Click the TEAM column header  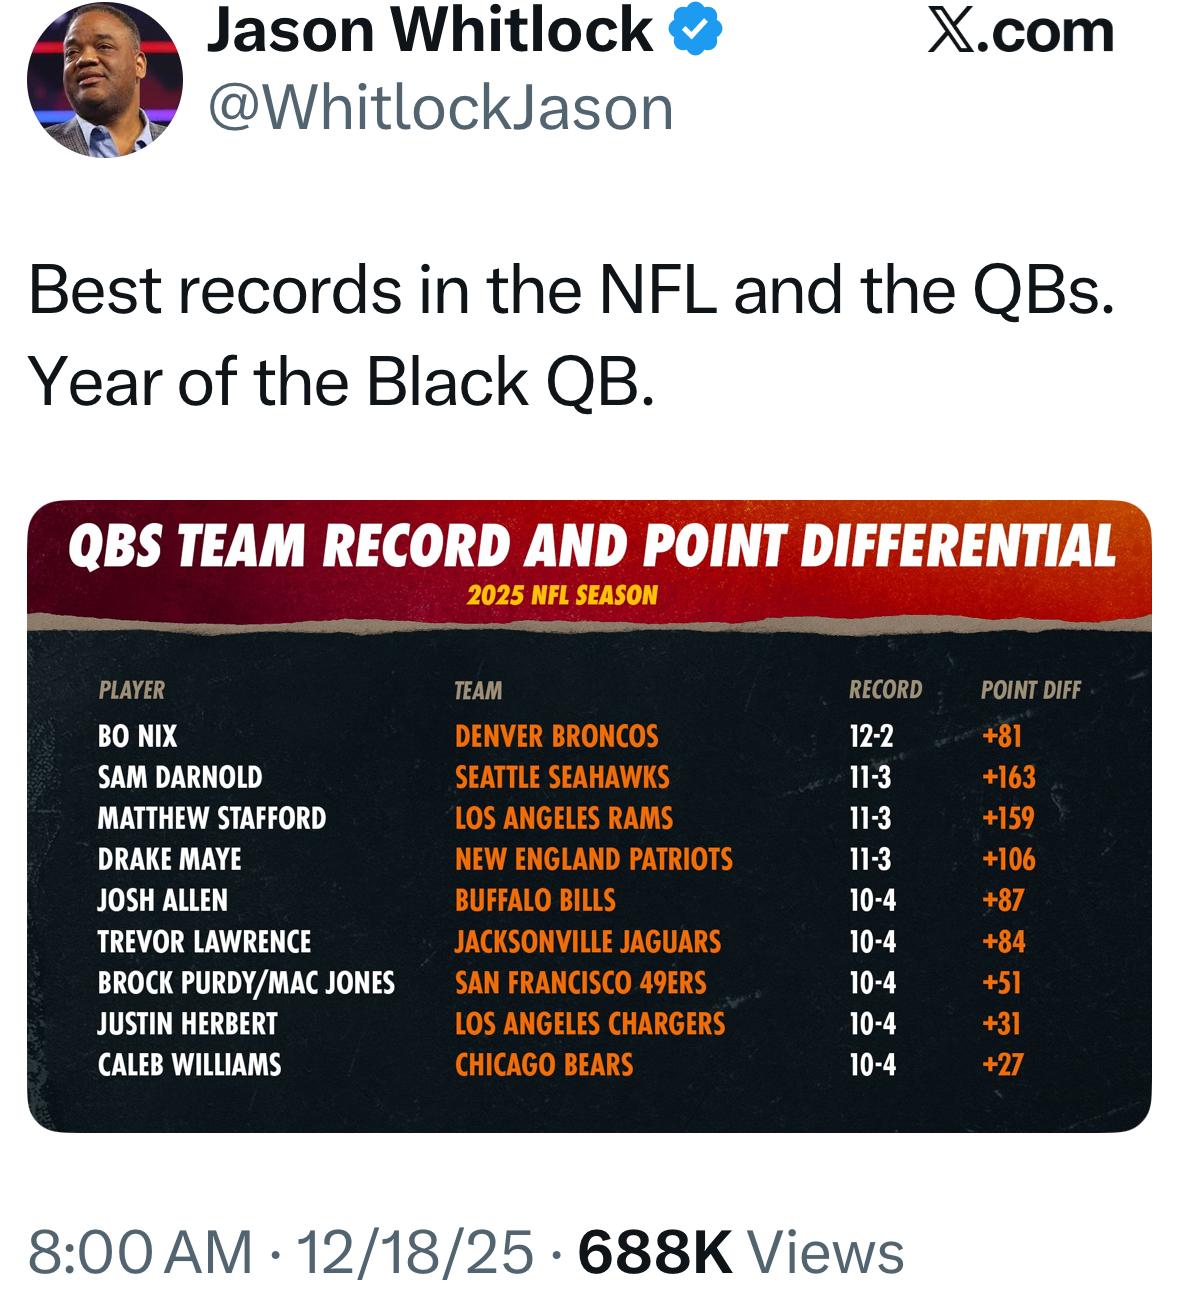click(478, 690)
